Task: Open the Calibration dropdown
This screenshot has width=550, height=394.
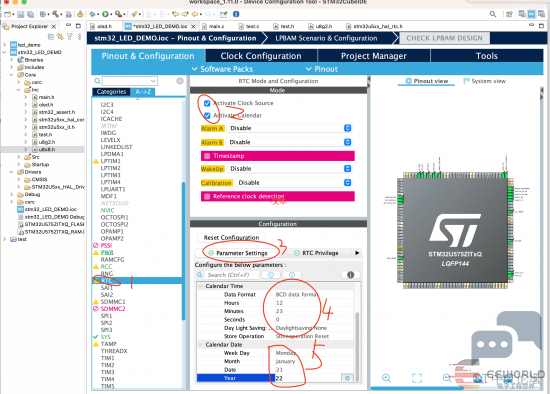Action: pos(293,183)
